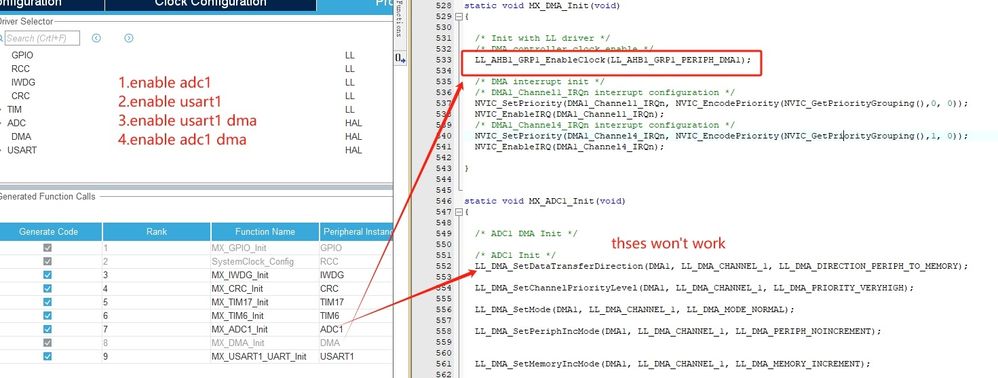Focus the Driver Selector search field
Image resolution: width=998 pixels, height=378 pixels.
pos(42,38)
